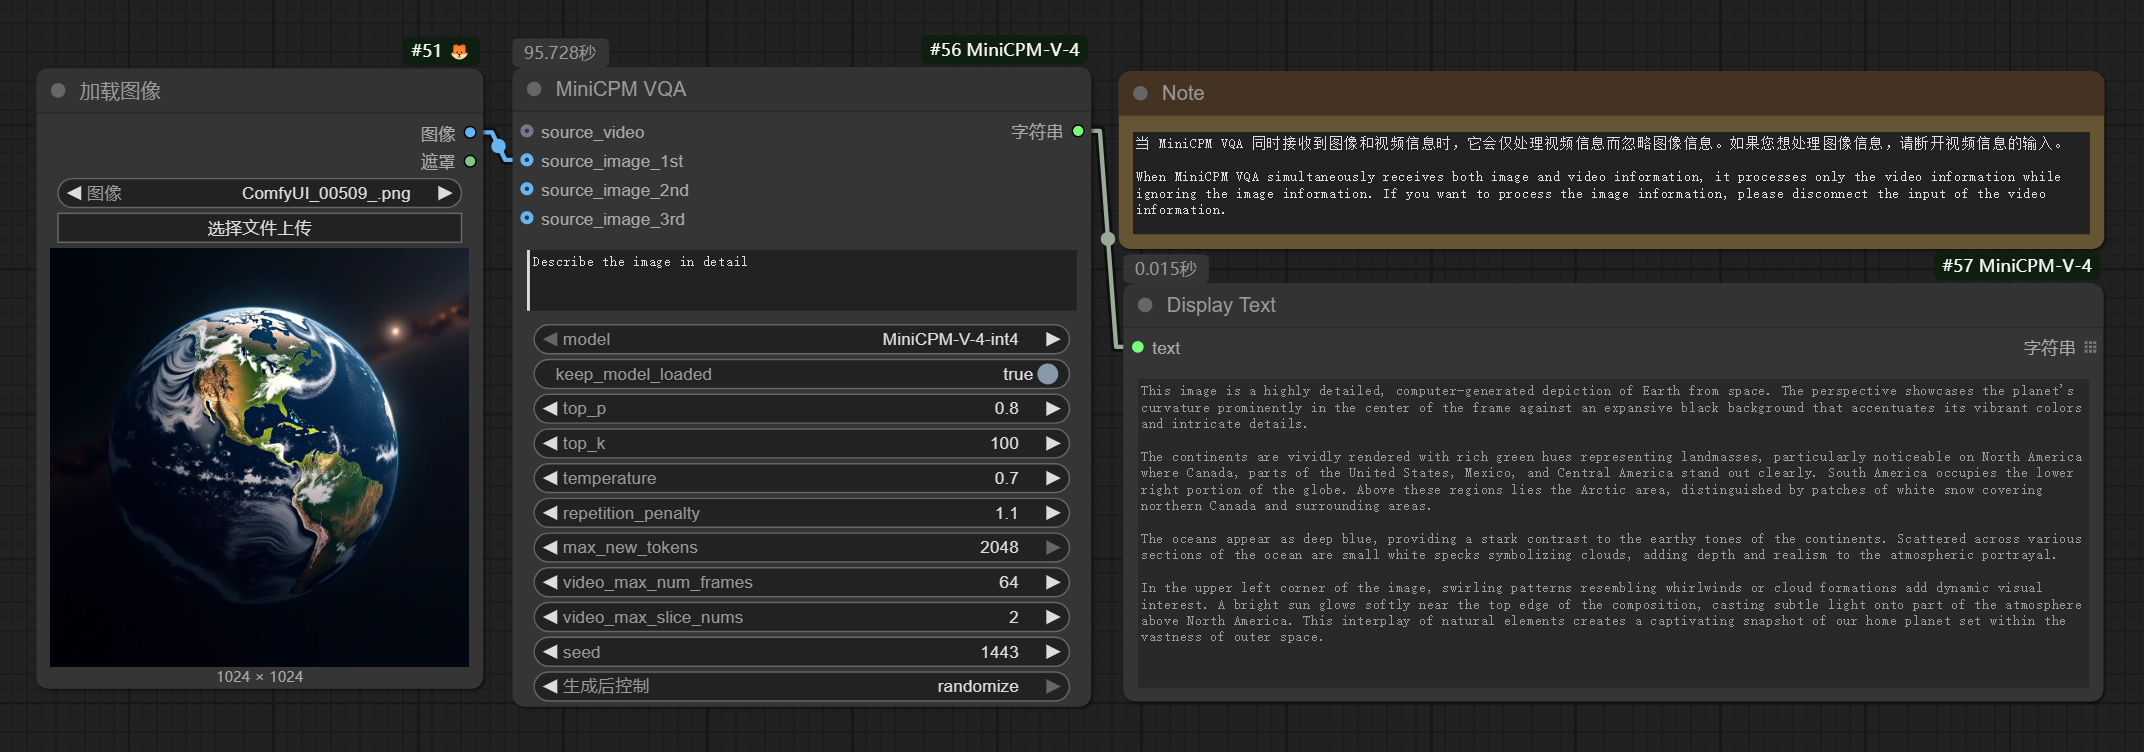Click the 遮罩 output socket
The image size is (2144, 752).
[470, 161]
